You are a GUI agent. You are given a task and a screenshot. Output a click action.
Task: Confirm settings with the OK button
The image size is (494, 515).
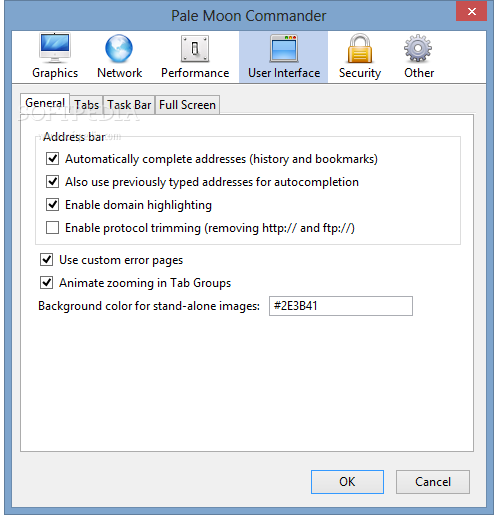(x=347, y=482)
